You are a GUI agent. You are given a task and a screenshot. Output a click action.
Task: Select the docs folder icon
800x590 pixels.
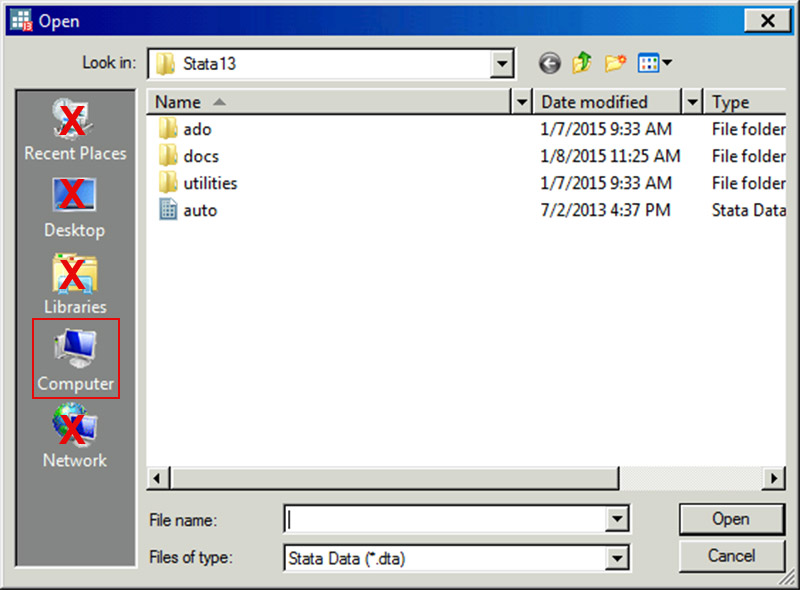pyautogui.click(x=167, y=156)
